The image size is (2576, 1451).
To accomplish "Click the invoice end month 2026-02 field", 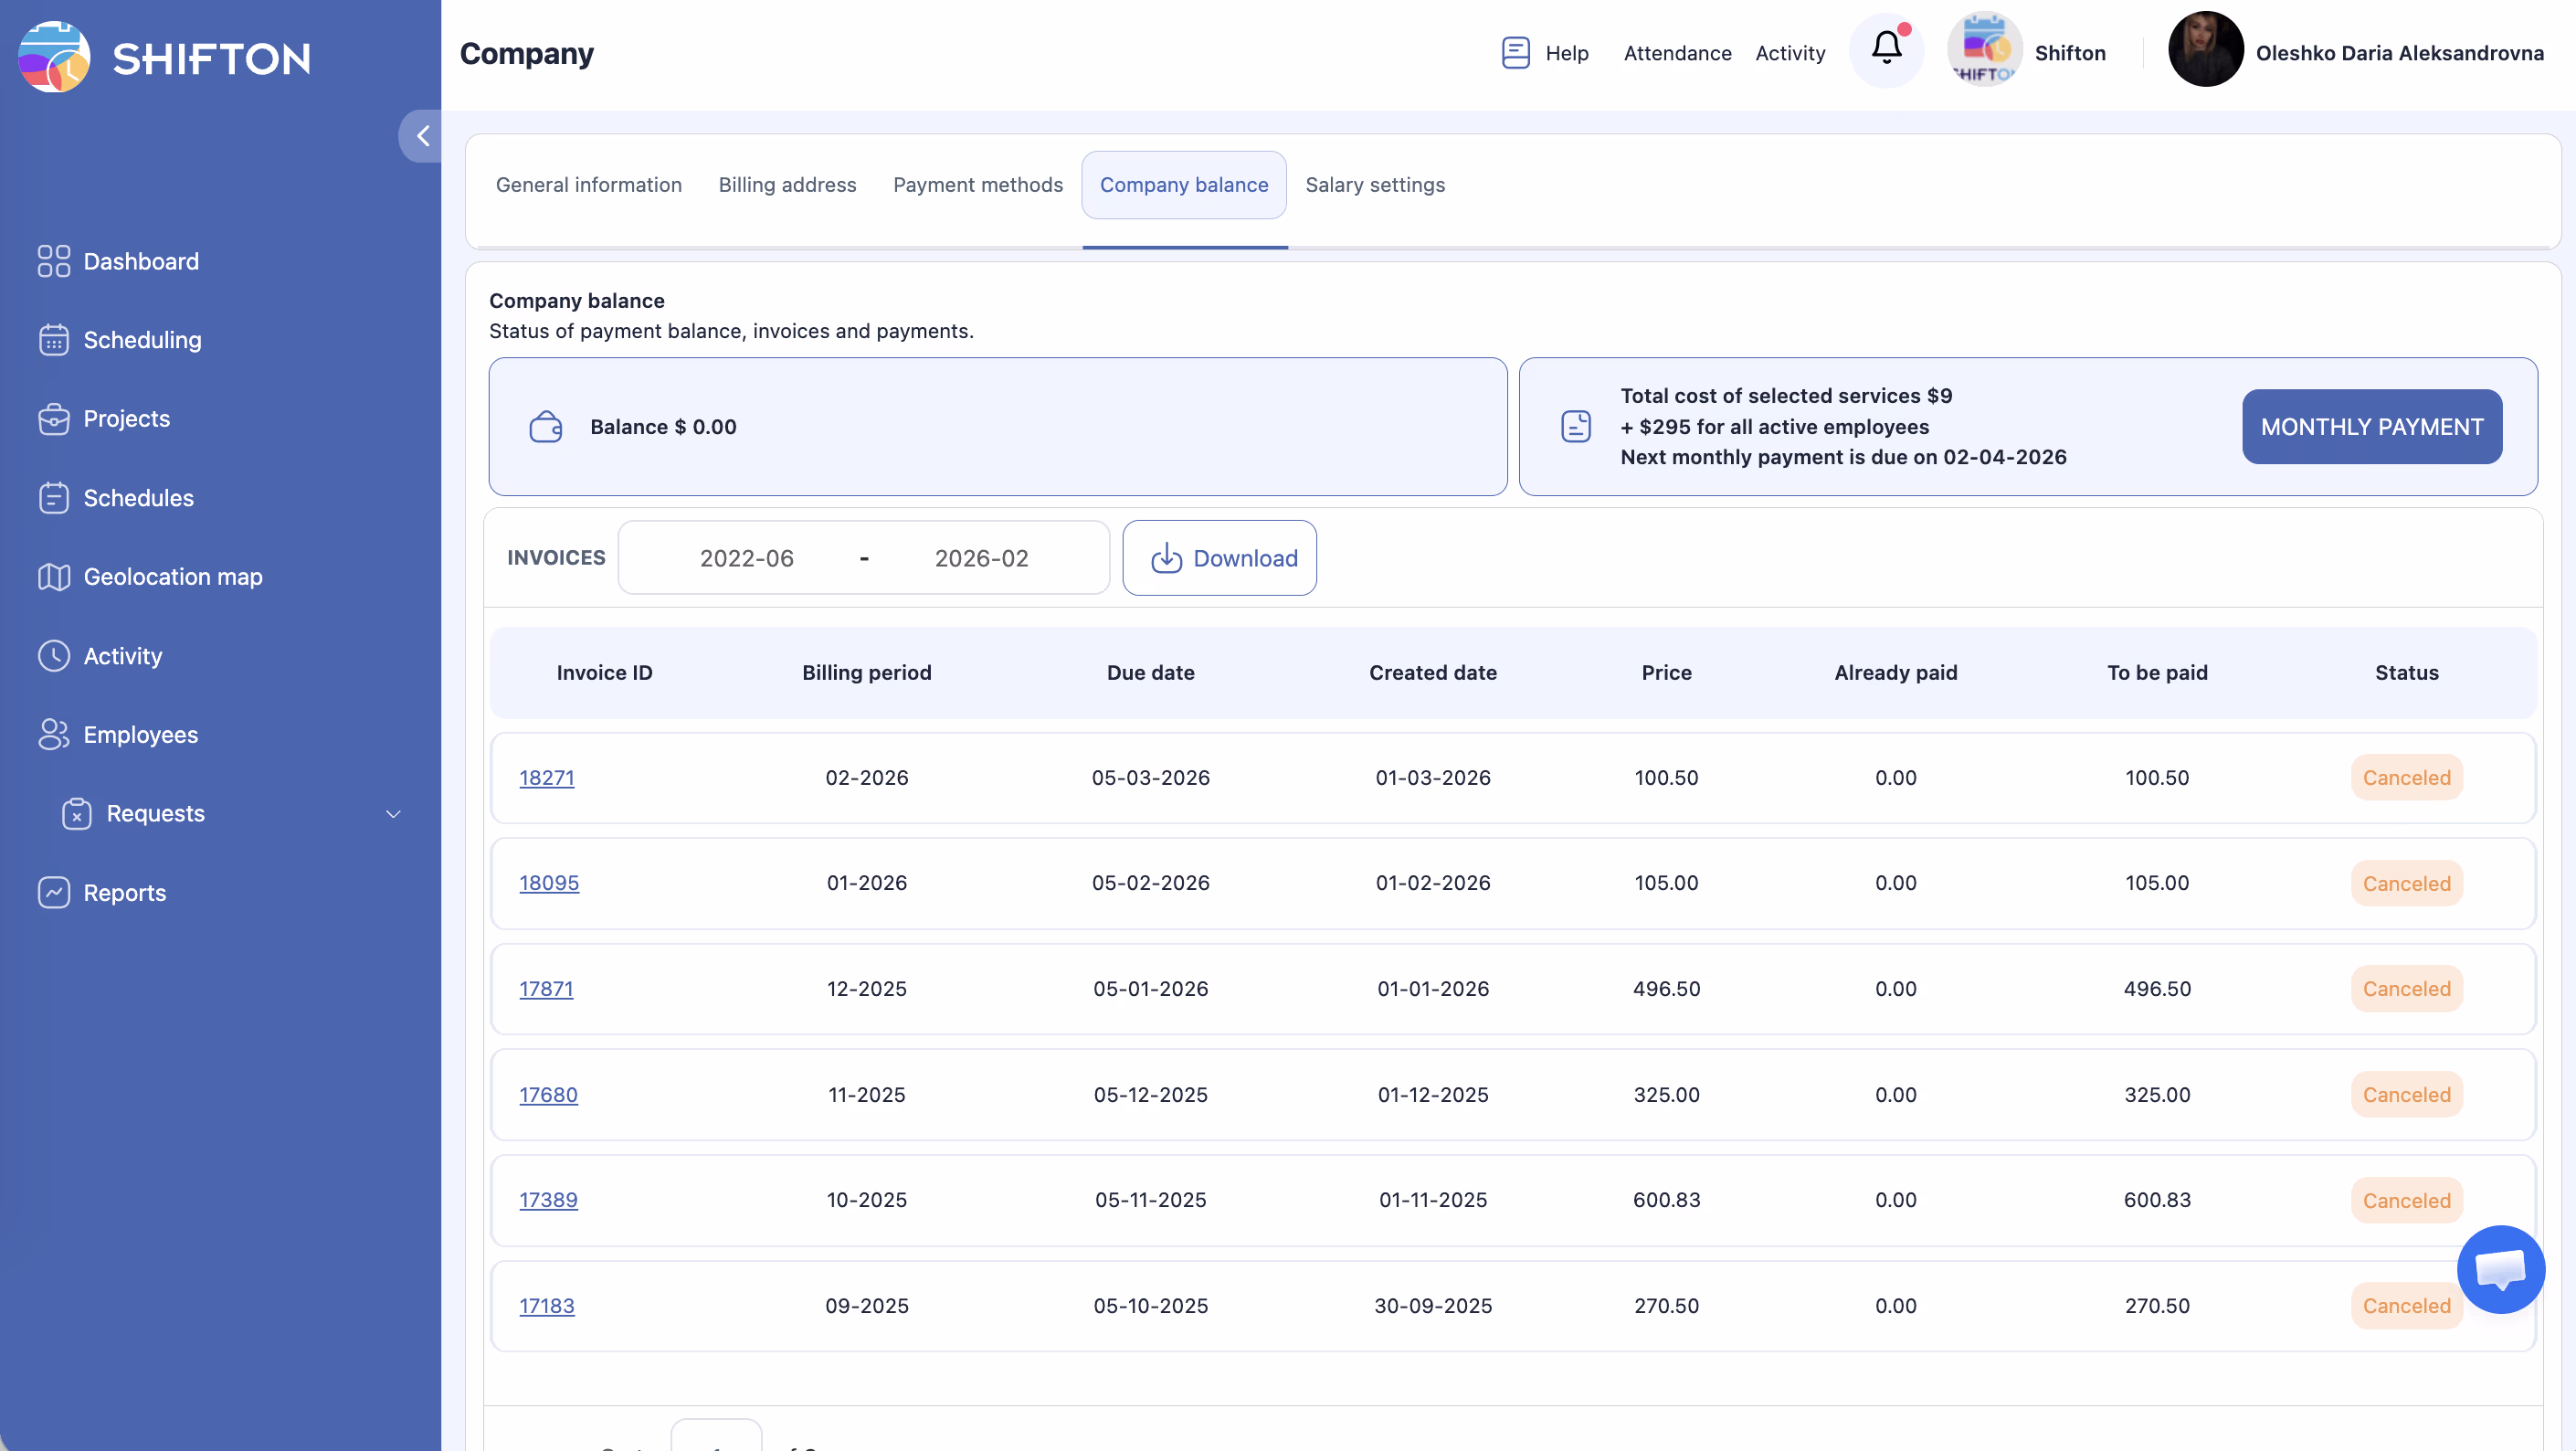I will (x=981, y=558).
